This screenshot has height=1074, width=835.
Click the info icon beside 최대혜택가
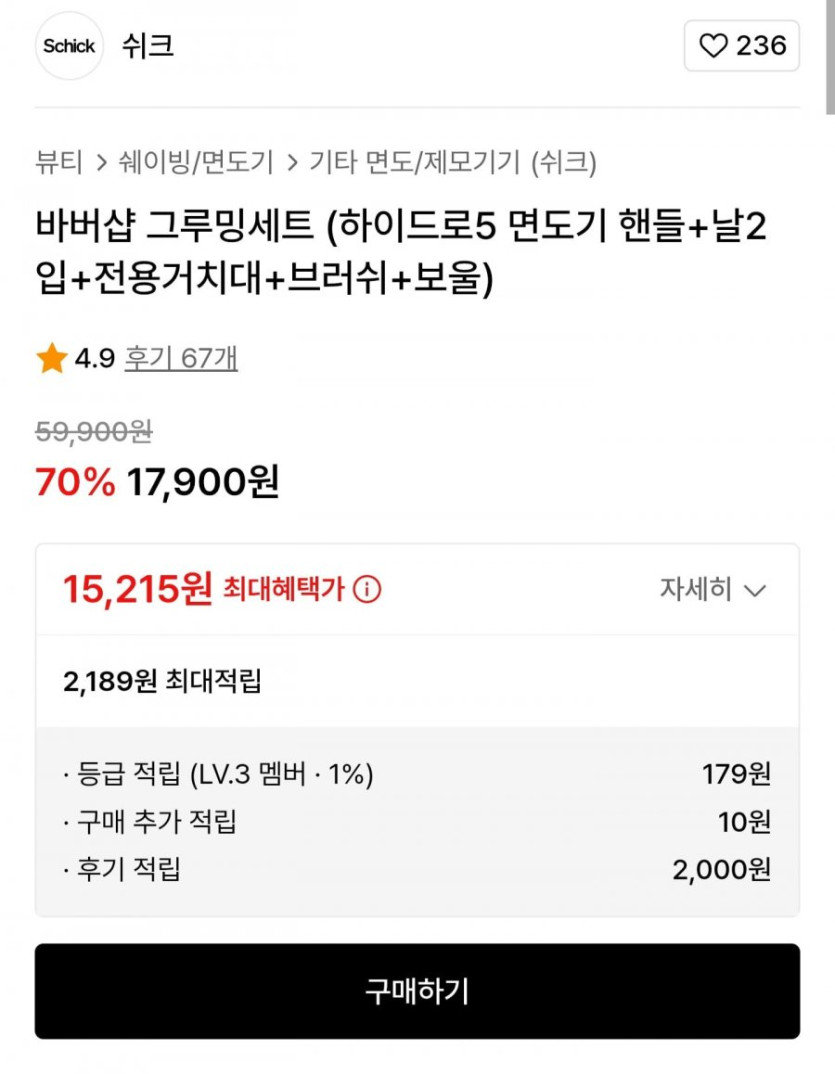click(x=367, y=590)
